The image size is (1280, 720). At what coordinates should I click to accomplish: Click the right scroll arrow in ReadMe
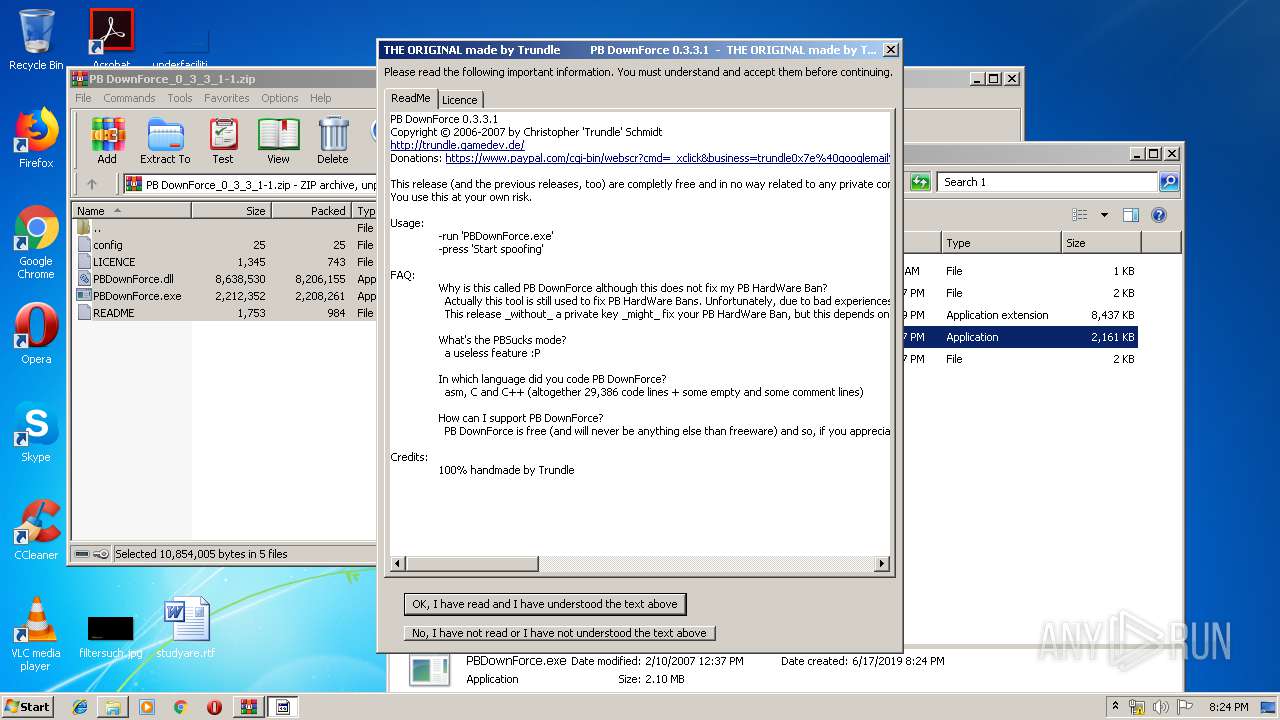pos(882,564)
